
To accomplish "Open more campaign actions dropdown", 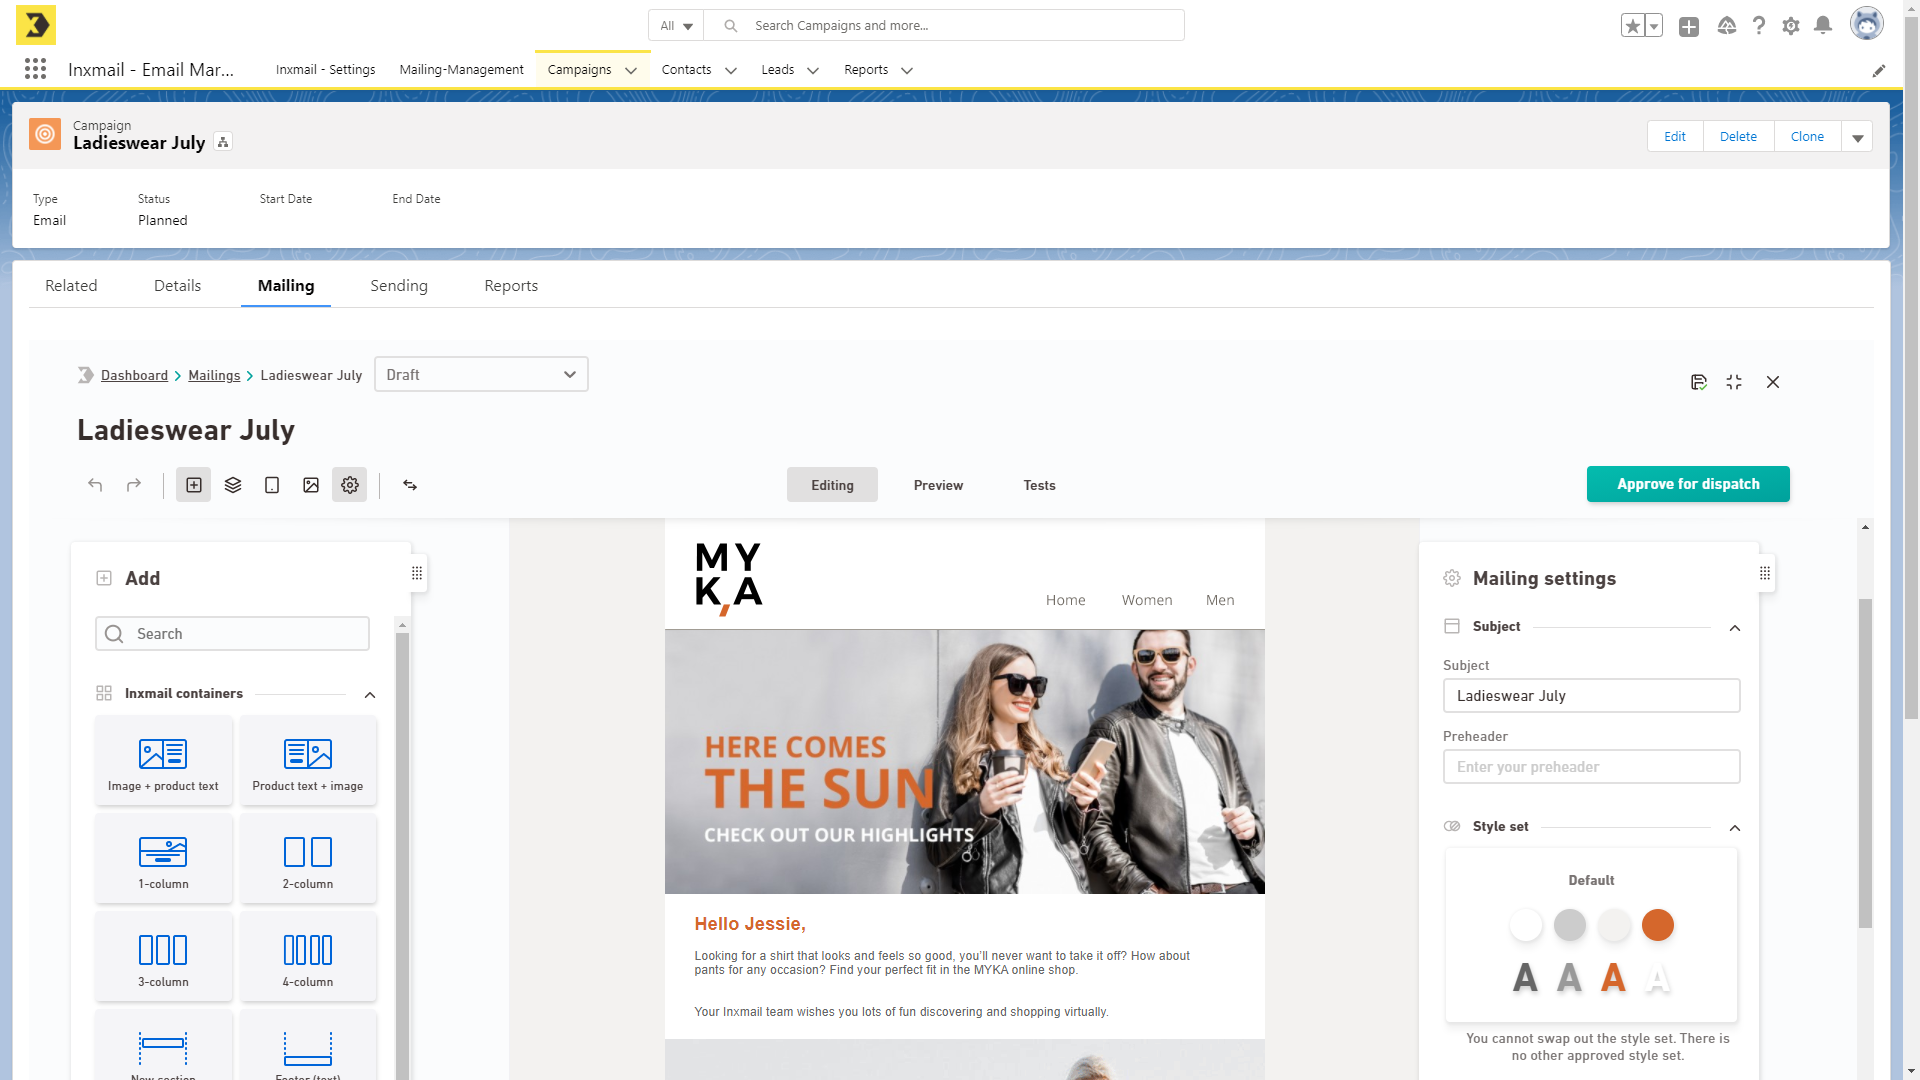I will [x=1857, y=137].
